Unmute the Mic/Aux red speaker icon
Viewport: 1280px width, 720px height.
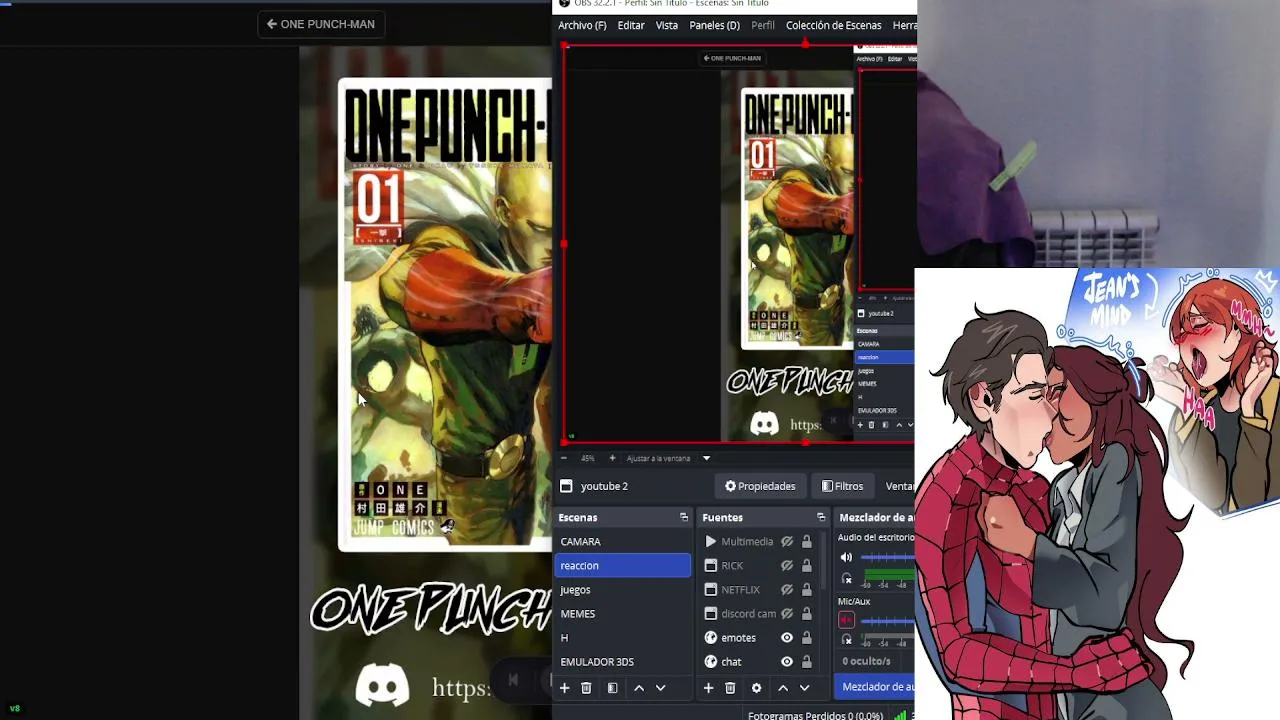pyautogui.click(x=846, y=620)
